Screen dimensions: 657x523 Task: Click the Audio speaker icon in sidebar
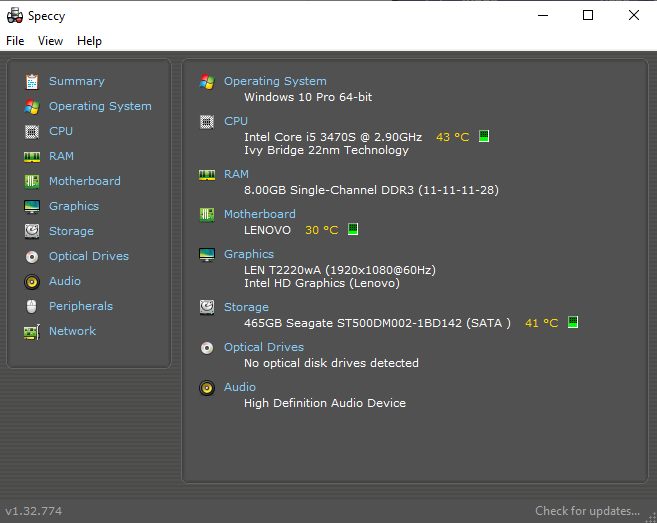pos(32,282)
